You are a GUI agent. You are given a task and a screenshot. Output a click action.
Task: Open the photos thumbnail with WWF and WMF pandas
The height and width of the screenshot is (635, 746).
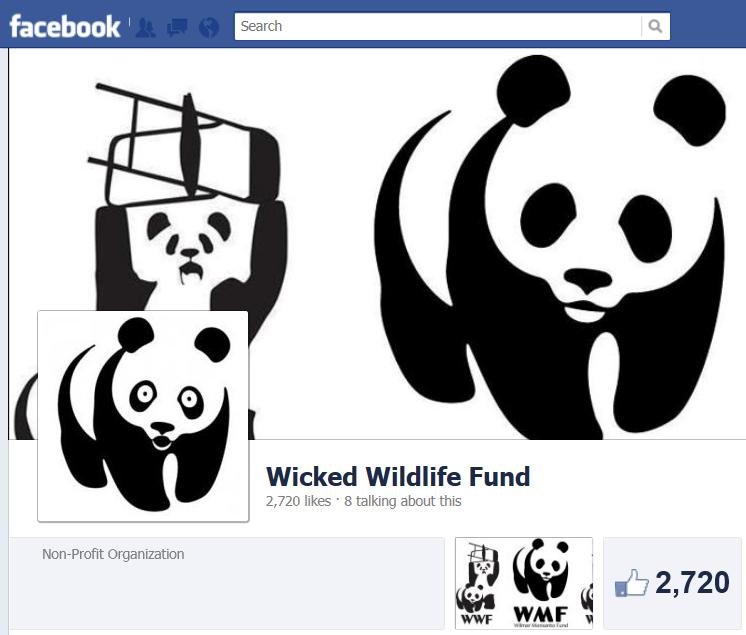(524, 583)
